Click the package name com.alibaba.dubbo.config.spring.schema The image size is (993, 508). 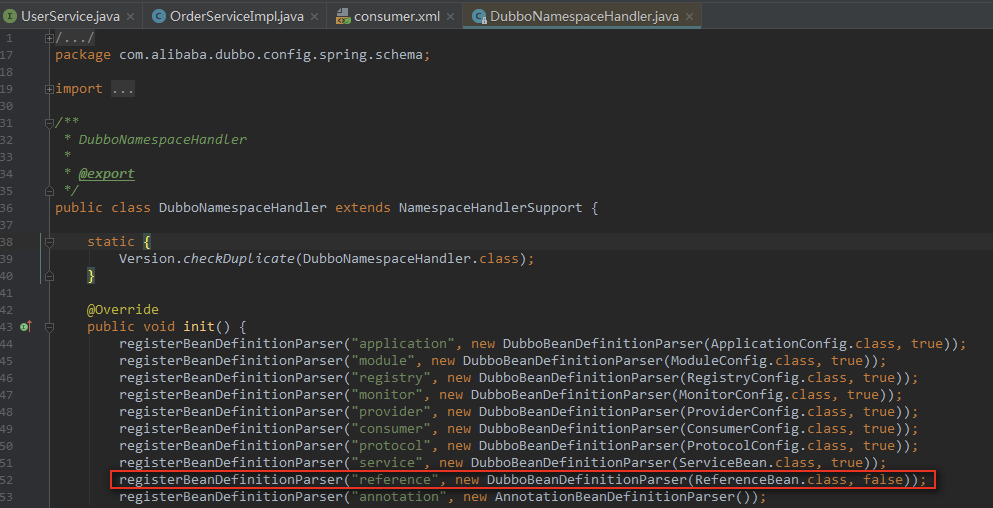pos(271,55)
